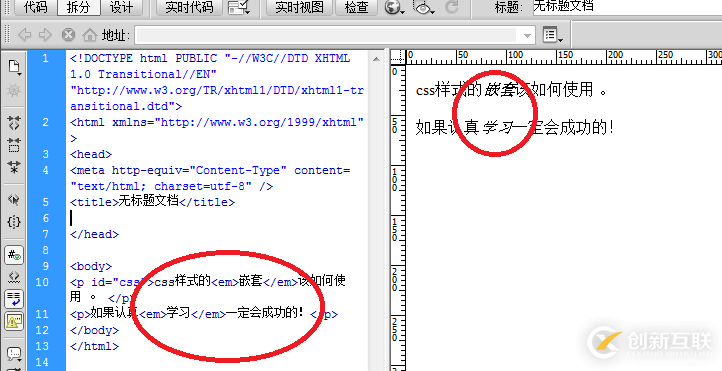Click line number 1 in the gutter
This screenshot has width=722, height=371.
click(45, 58)
